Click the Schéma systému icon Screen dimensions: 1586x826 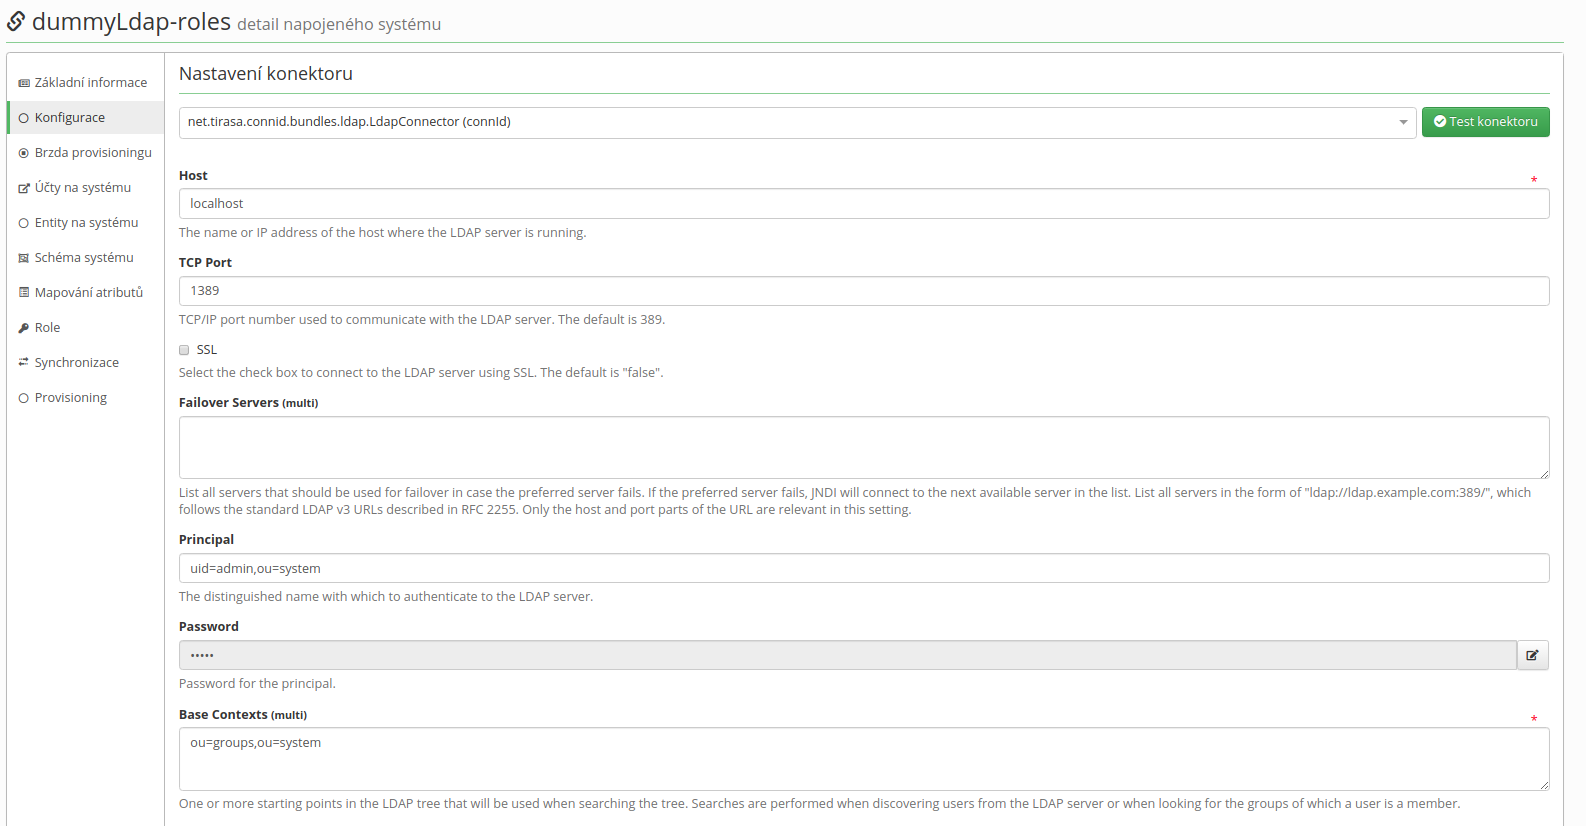tap(24, 258)
